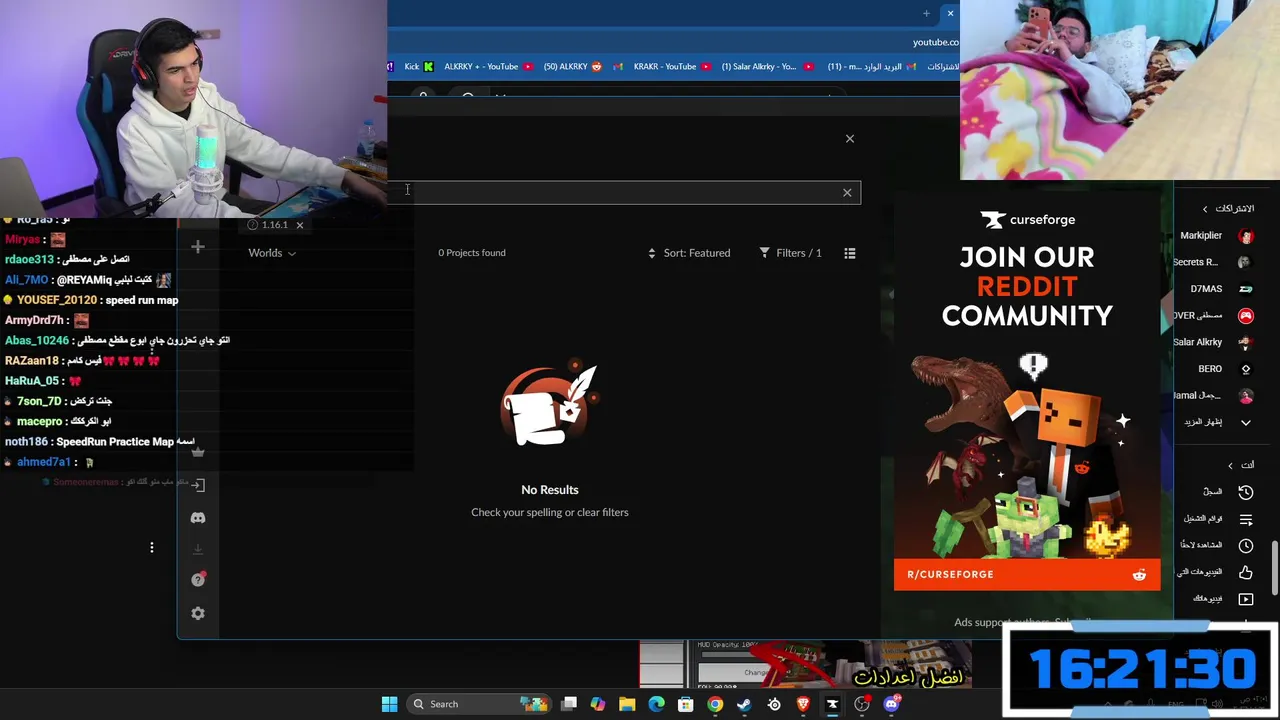
Task: Open (50) ALKRKY Reddit bookmark
Action: [573, 67]
